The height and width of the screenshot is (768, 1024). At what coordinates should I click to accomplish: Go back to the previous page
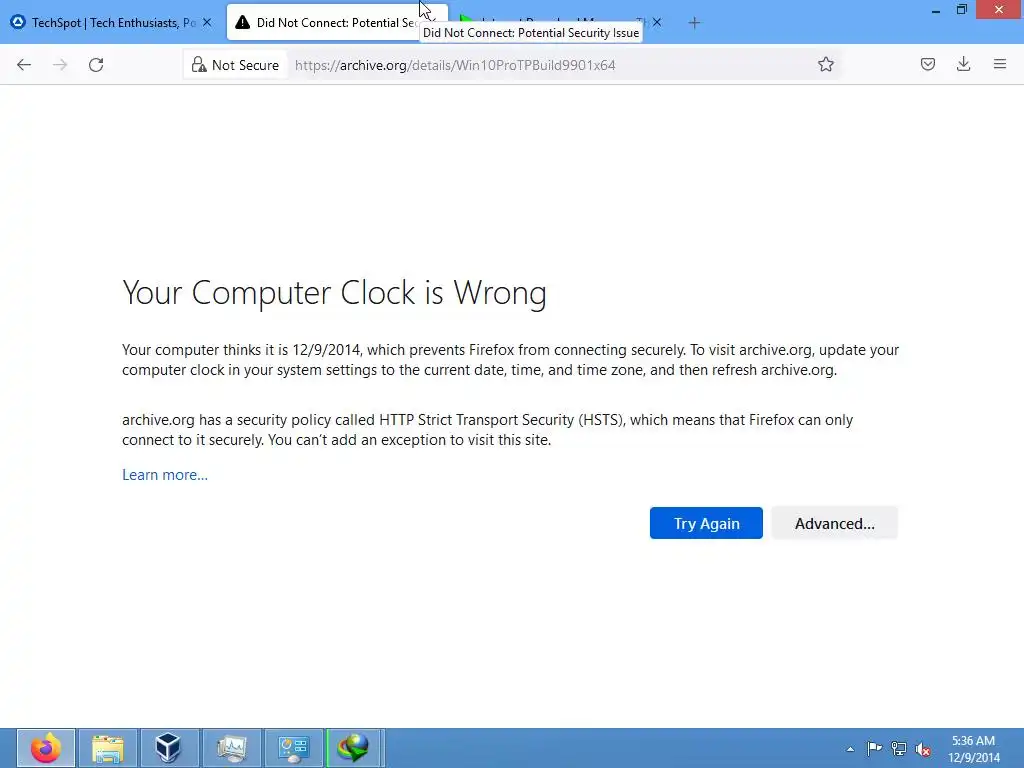[24, 65]
